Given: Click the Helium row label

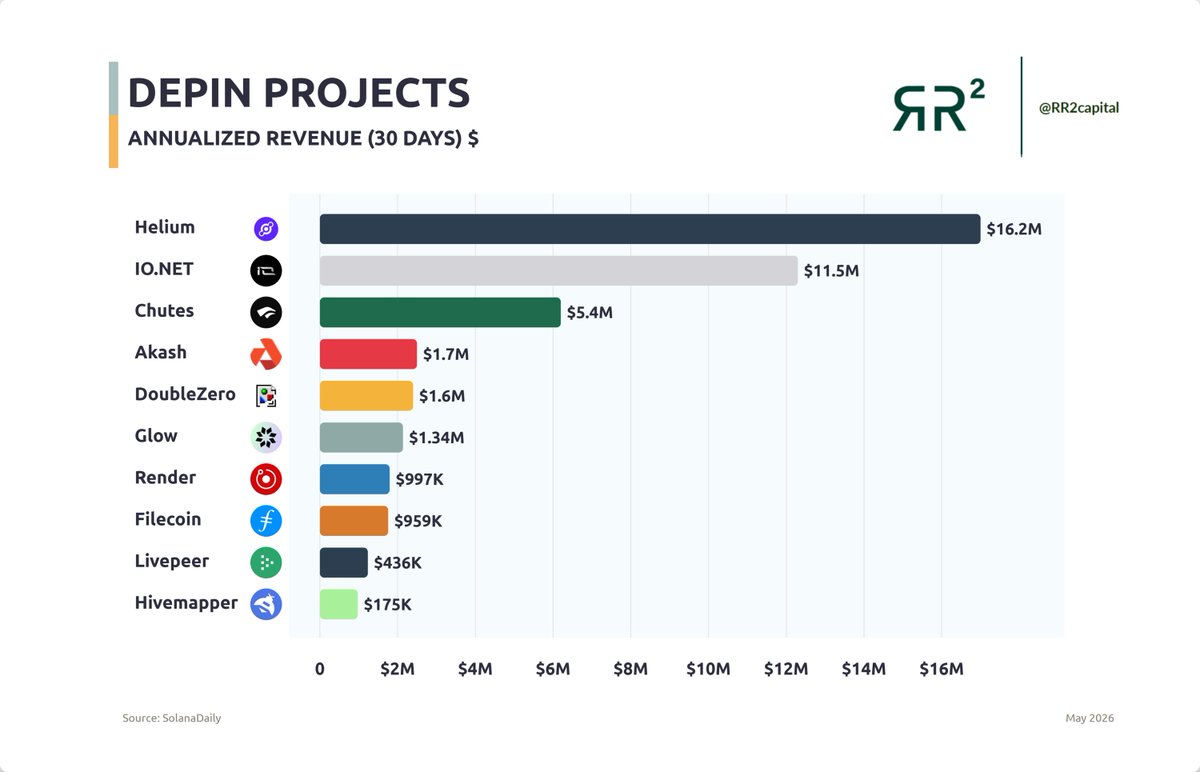Looking at the screenshot, I should 165,227.
